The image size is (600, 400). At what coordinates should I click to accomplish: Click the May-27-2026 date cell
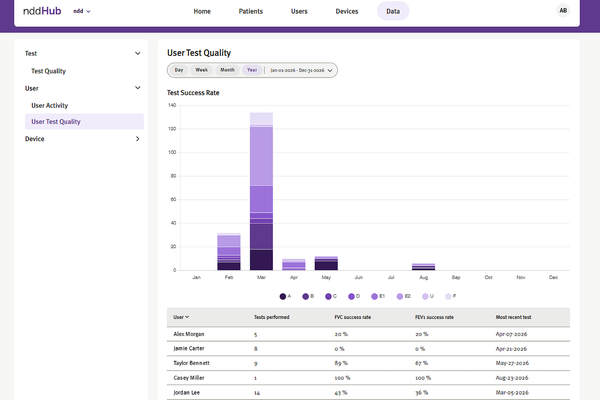(512, 363)
